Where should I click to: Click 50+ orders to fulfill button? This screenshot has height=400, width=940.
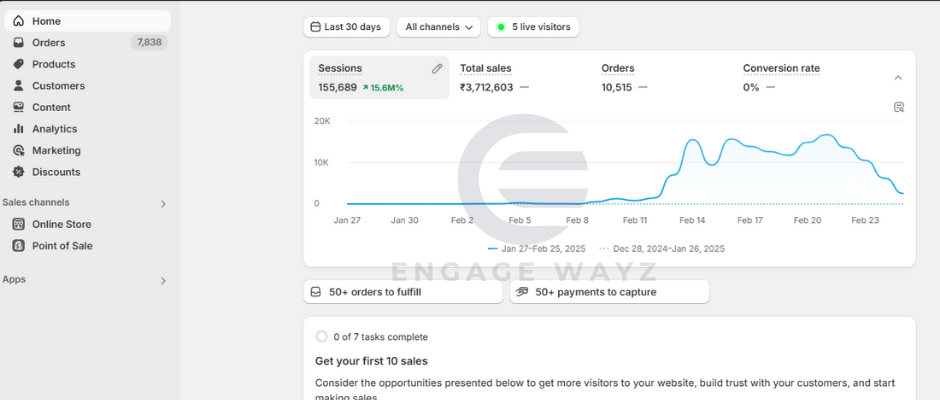click(403, 292)
